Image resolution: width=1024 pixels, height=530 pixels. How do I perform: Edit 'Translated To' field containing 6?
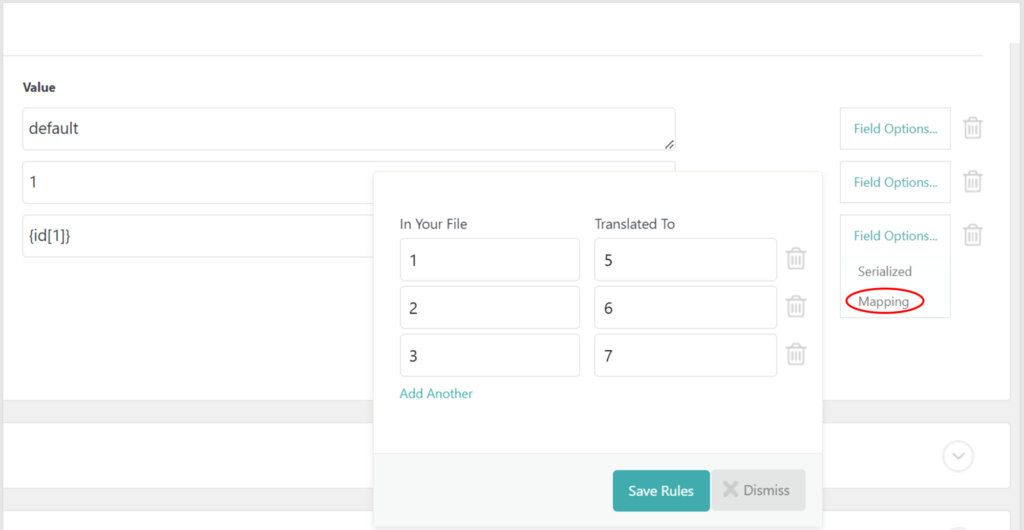click(685, 307)
